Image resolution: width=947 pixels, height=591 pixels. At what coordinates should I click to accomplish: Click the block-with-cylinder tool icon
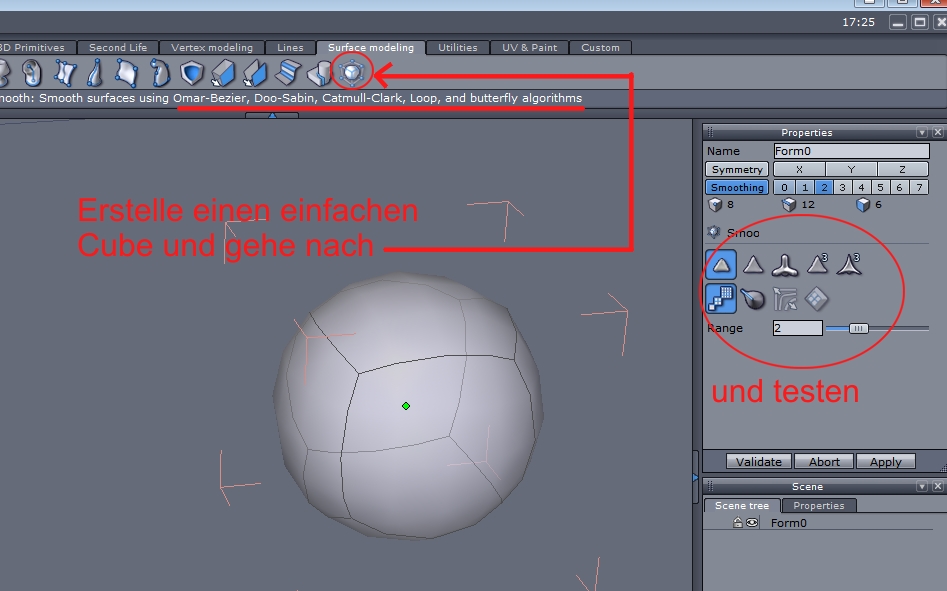click(319, 73)
